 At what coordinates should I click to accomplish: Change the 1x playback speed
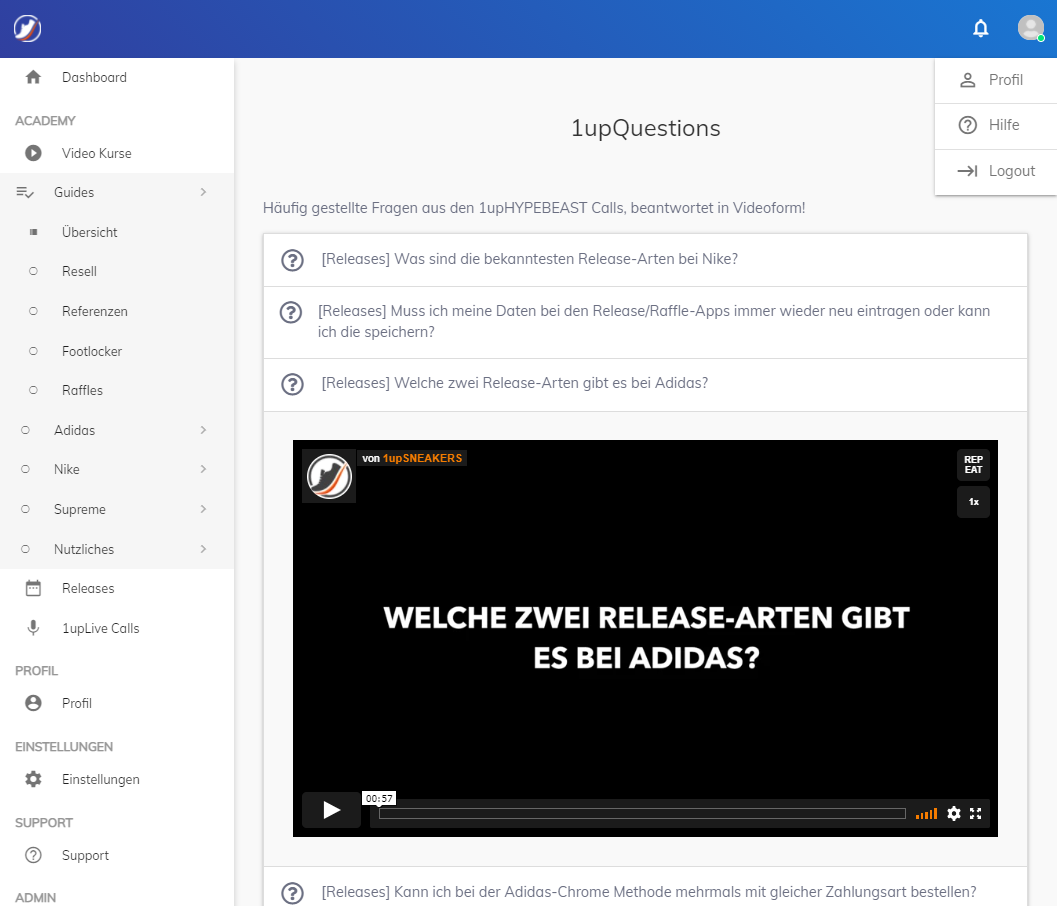pos(973,502)
